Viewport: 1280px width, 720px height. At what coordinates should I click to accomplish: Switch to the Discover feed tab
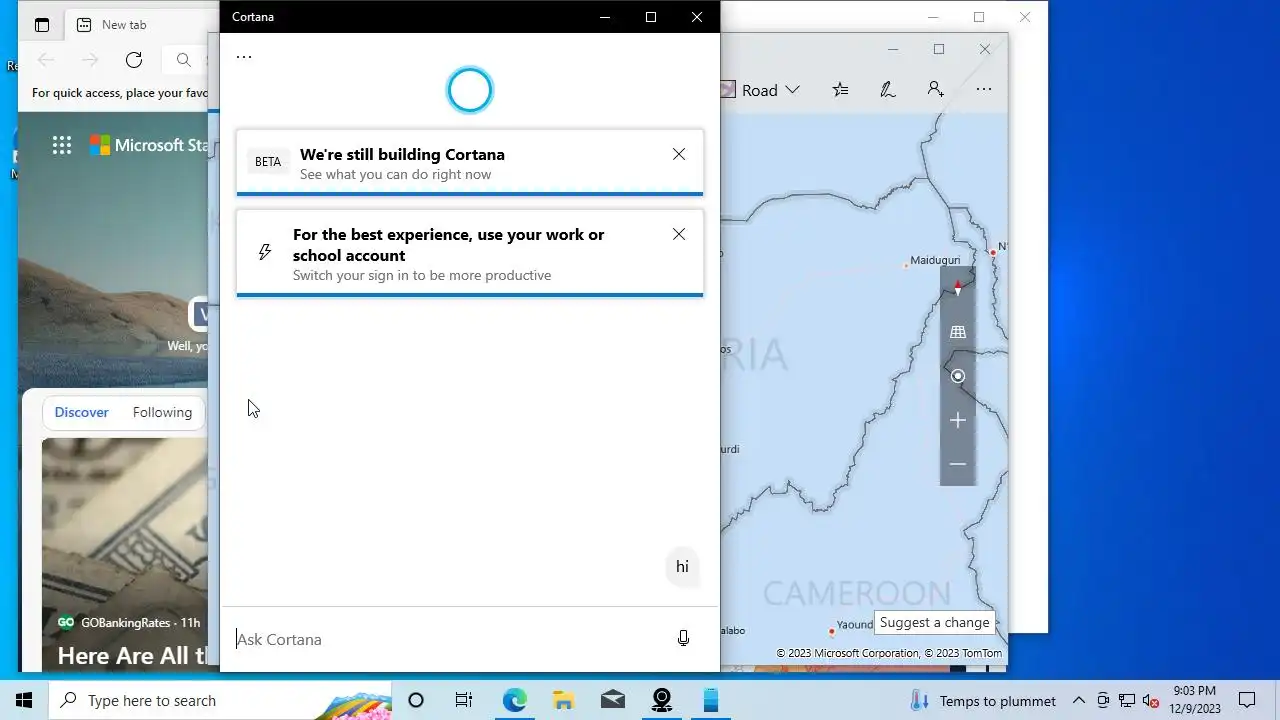(81, 412)
